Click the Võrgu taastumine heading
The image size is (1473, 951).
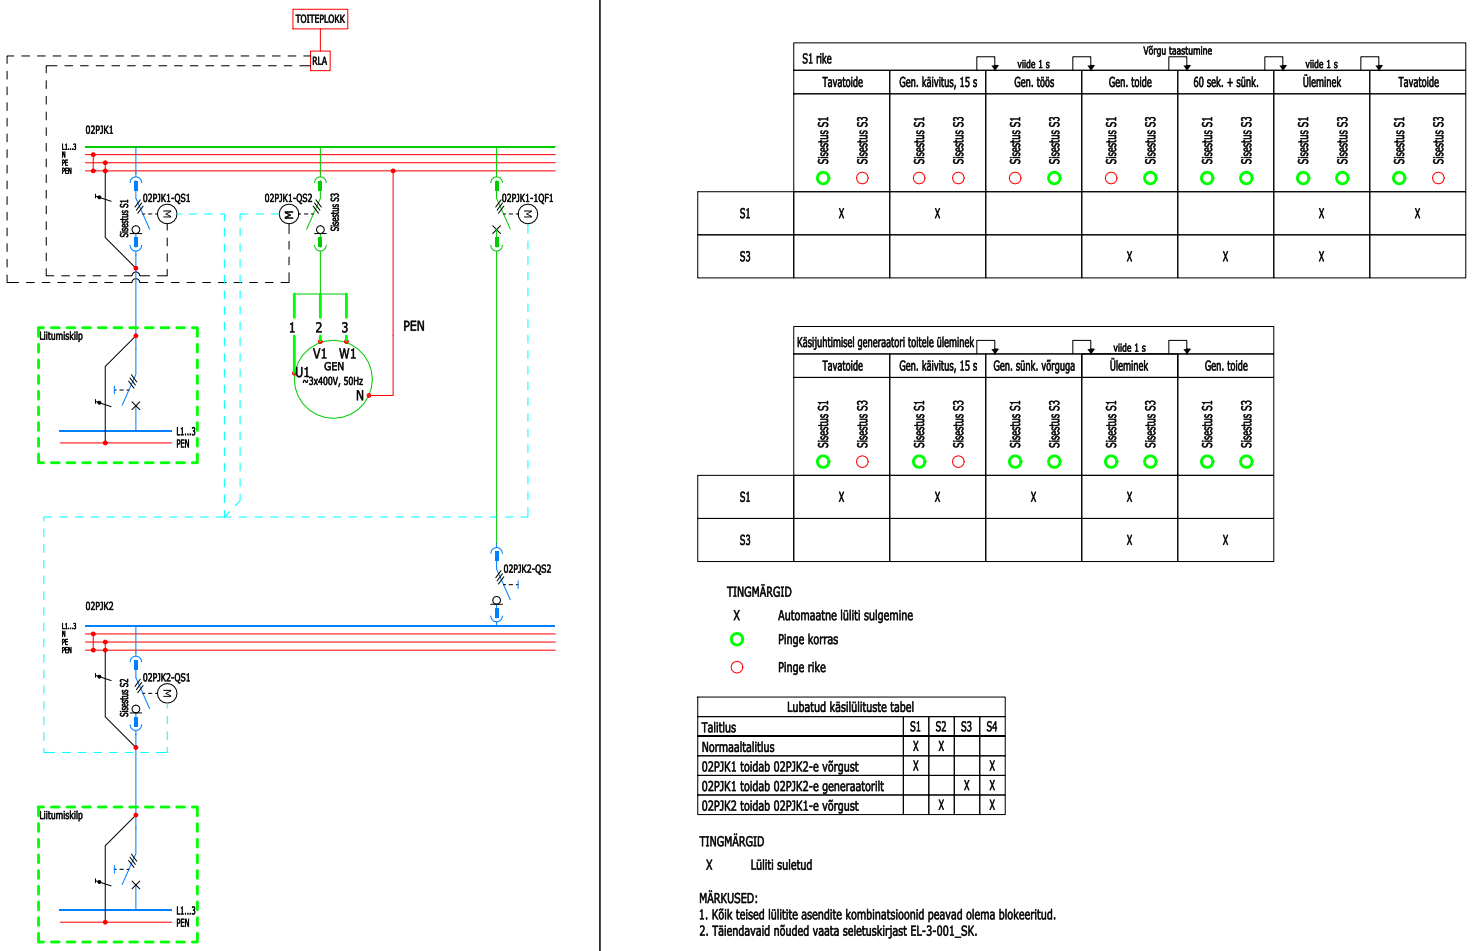click(x=1177, y=50)
